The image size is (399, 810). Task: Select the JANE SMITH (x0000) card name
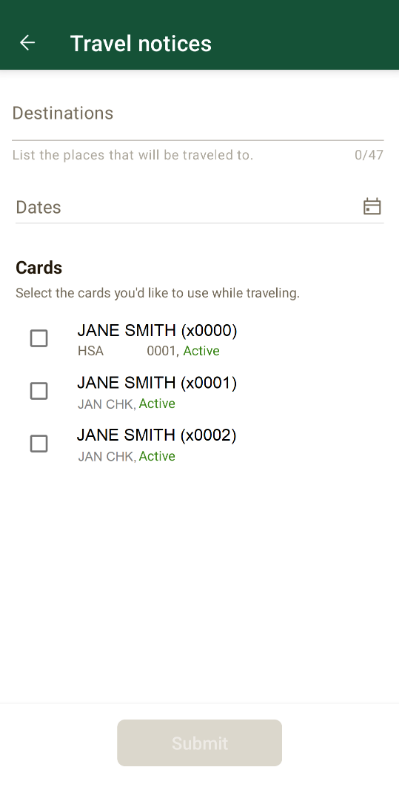[x=157, y=331]
